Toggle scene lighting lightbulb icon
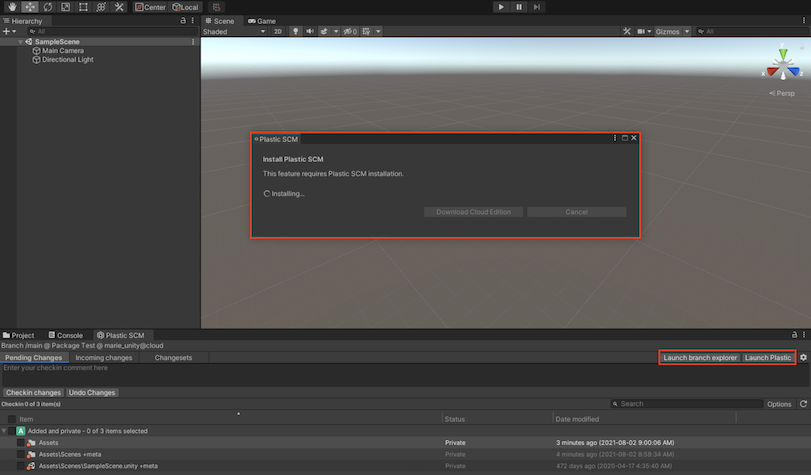The image size is (811, 475). [296, 31]
